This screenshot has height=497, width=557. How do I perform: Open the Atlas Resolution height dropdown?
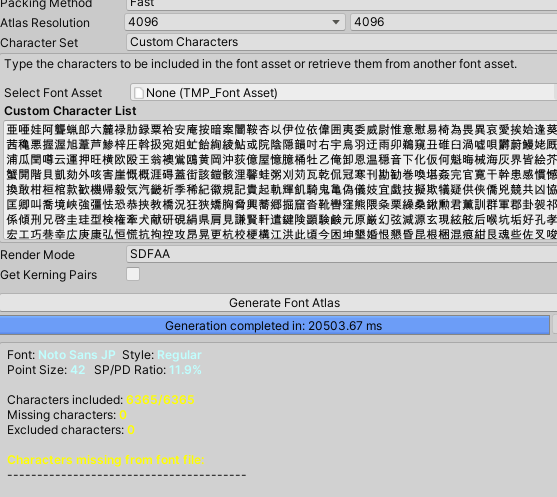[x=454, y=22]
